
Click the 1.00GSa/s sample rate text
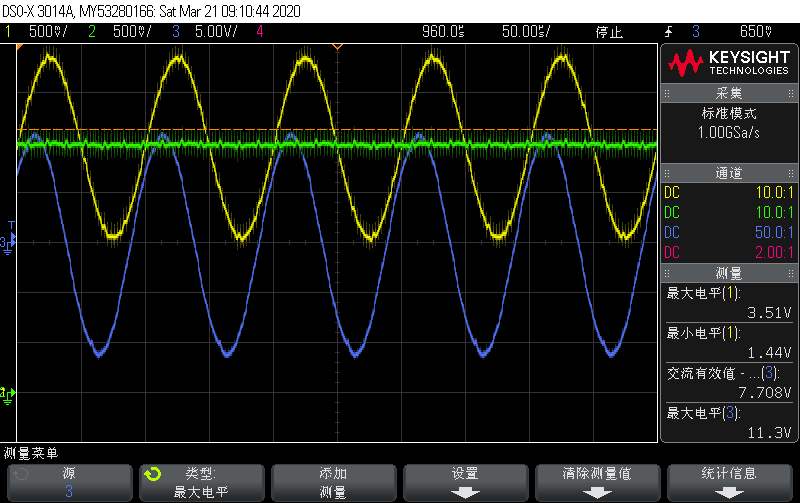pyautogui.click(x=729, y=133)
